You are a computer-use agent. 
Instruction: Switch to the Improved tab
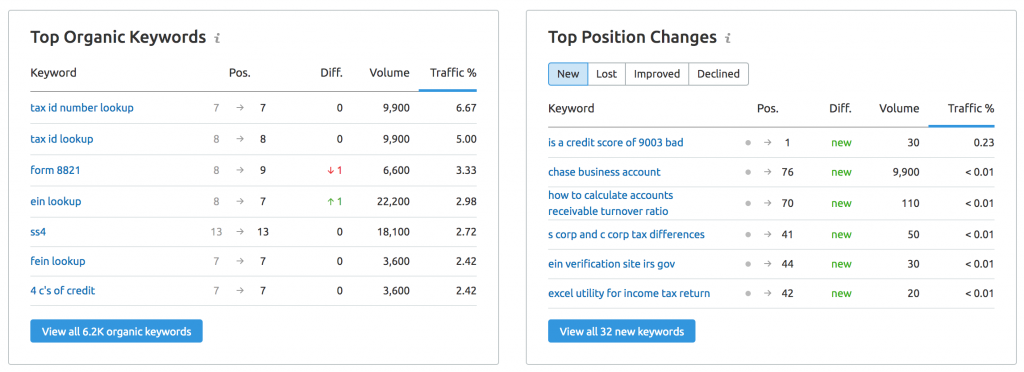657,74
